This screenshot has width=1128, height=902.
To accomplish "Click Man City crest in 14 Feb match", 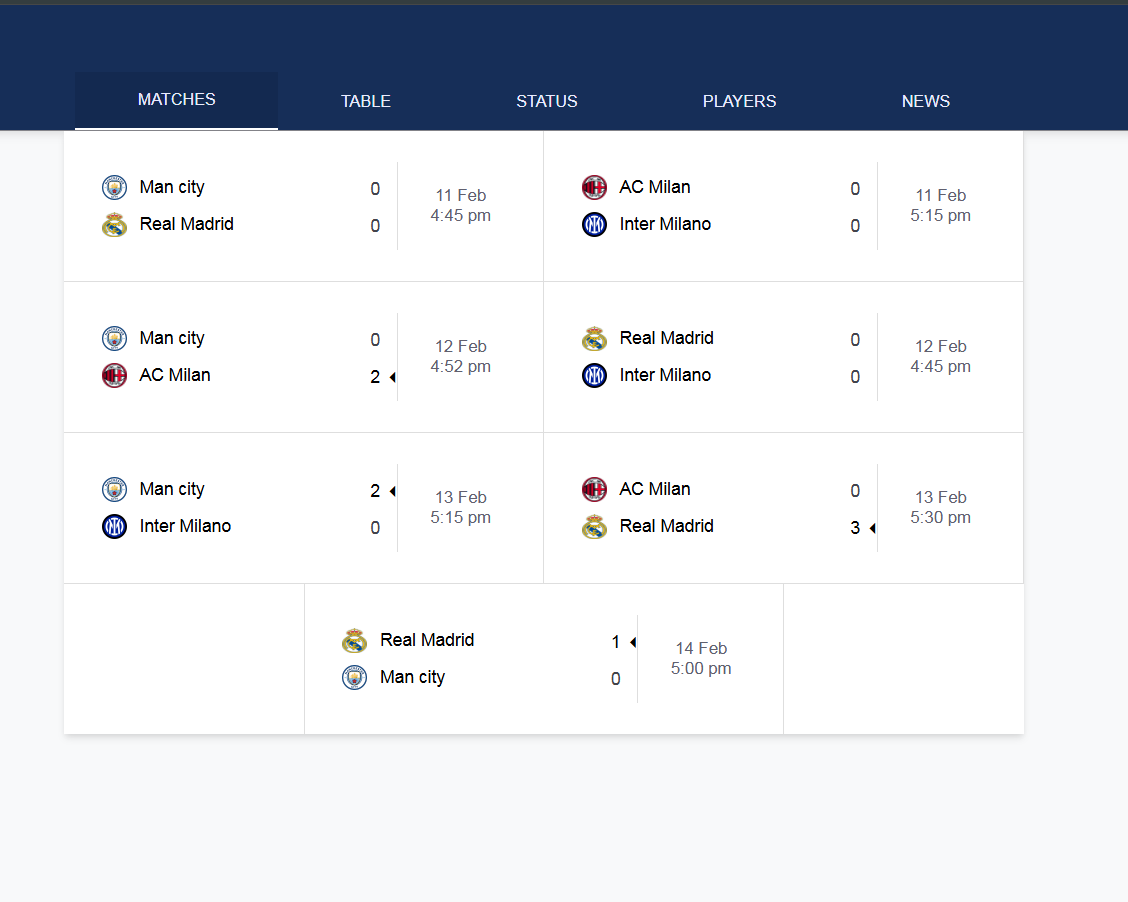I will pos(355,678).
